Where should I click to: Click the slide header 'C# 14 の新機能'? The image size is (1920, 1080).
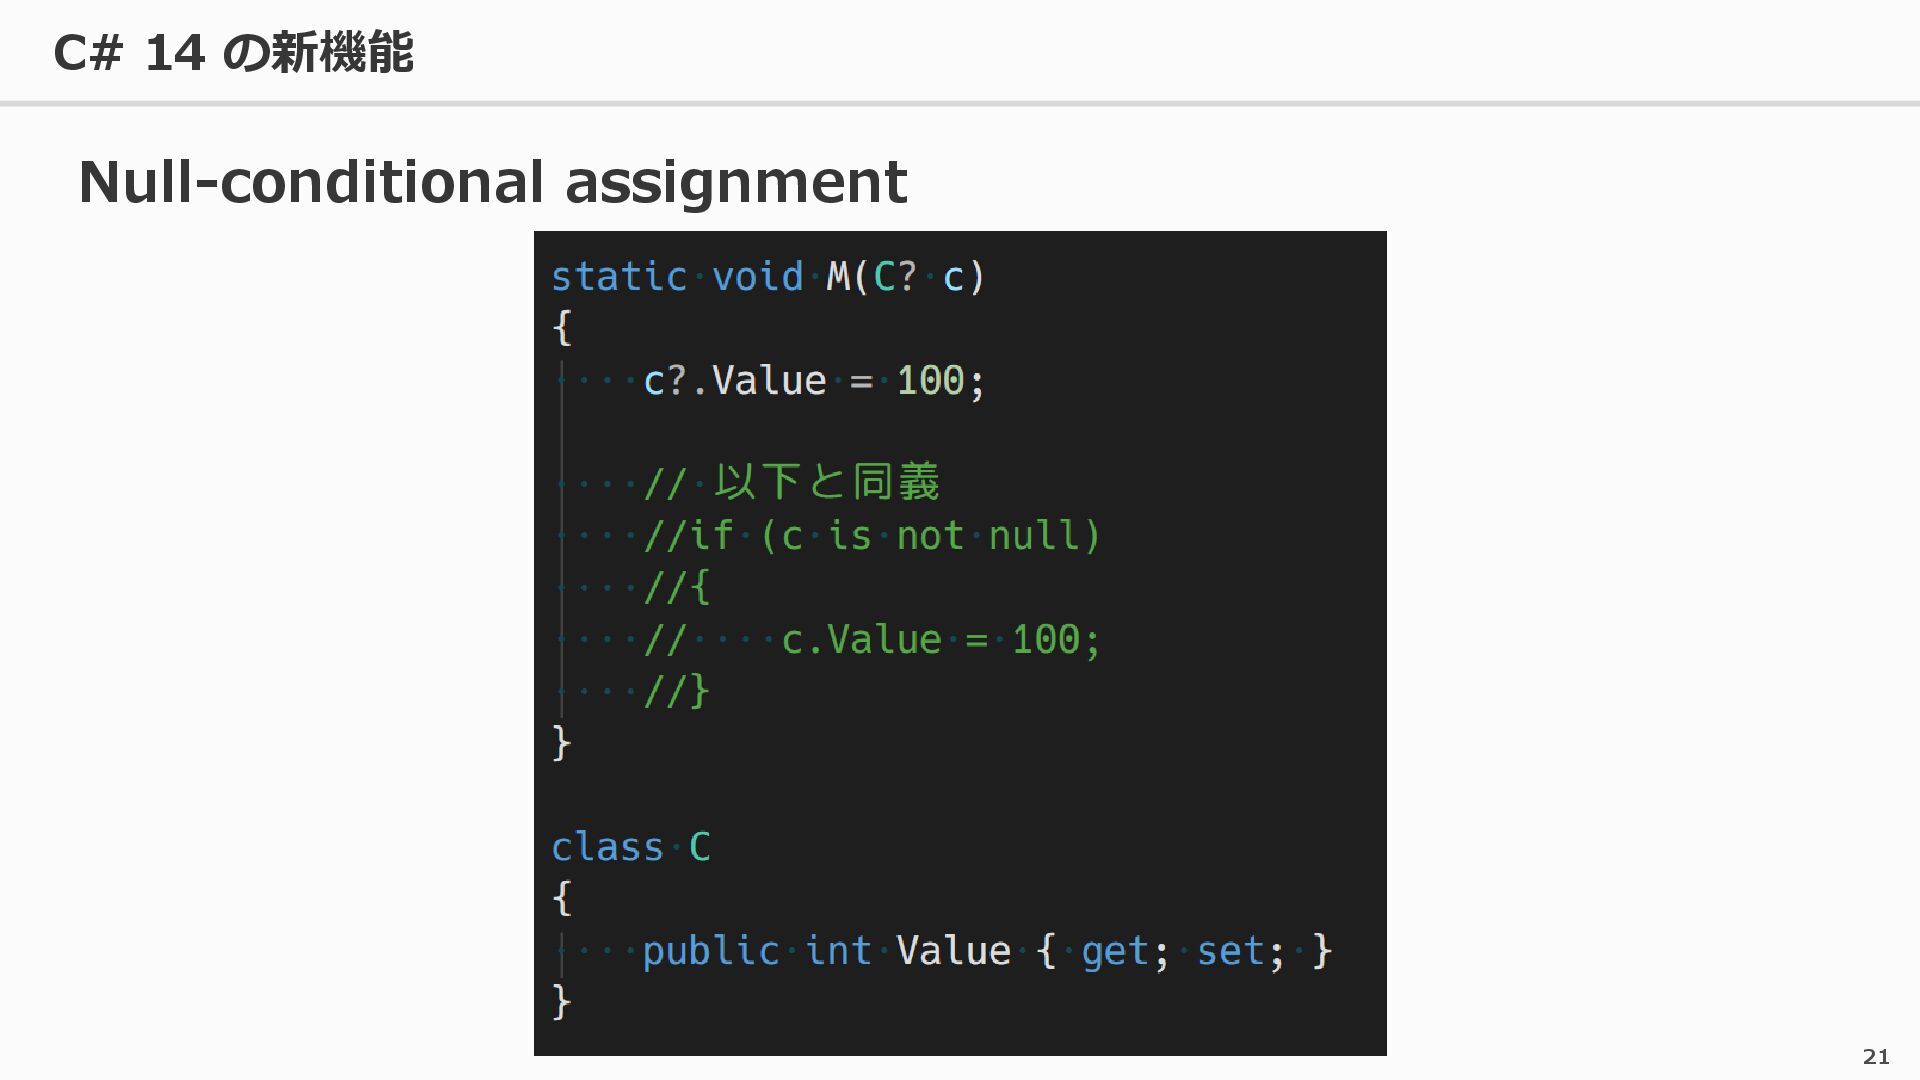[x=232, y=52]
